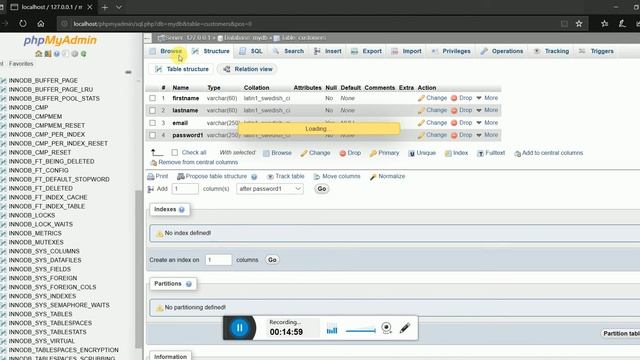Switch to Relation view sub-tab
This screenshot has height=360, width=640.
(248, 69)
